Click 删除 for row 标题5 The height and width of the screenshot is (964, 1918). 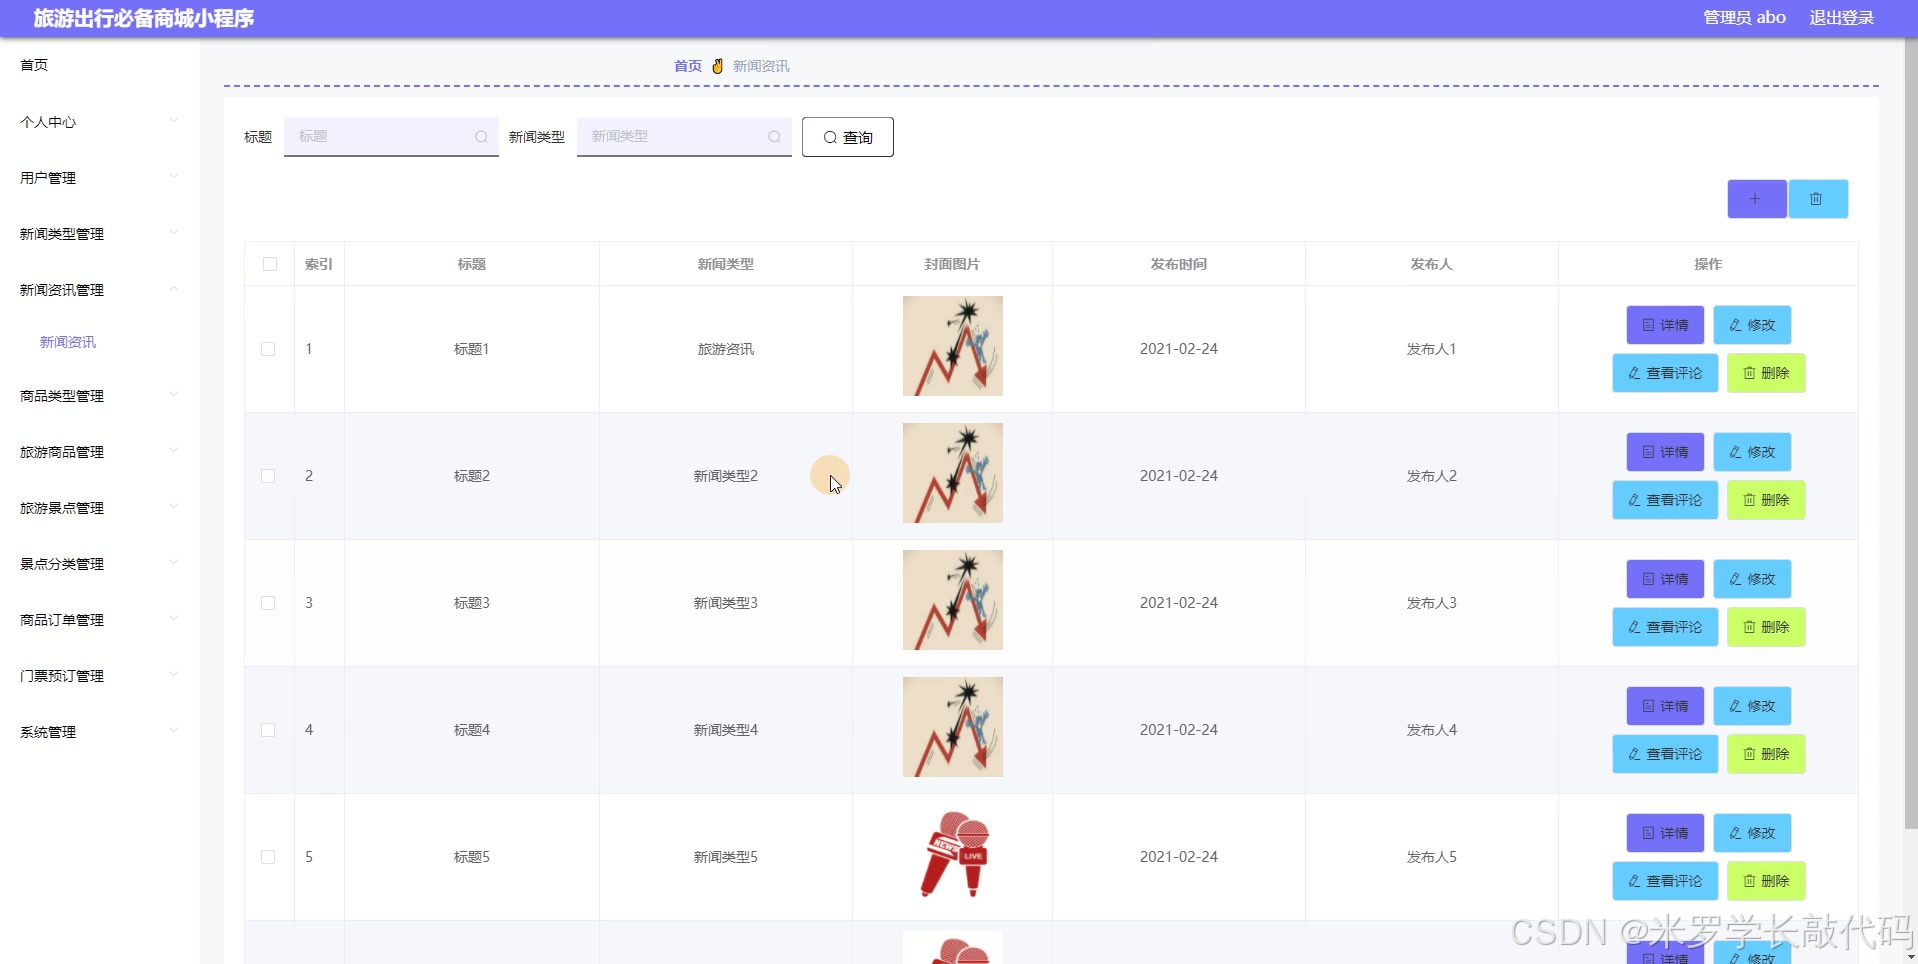[1766, 881]
